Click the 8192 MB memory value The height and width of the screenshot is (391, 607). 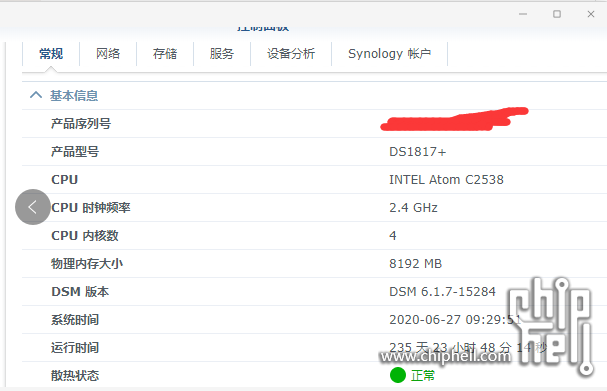[415, 264]
